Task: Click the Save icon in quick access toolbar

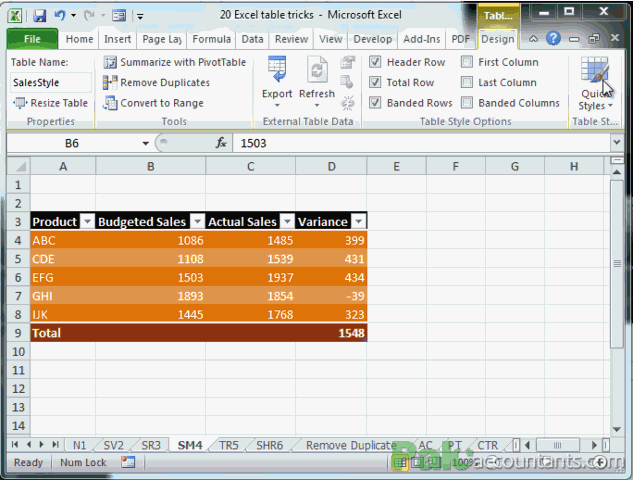Action: click(x=40, y=16)
